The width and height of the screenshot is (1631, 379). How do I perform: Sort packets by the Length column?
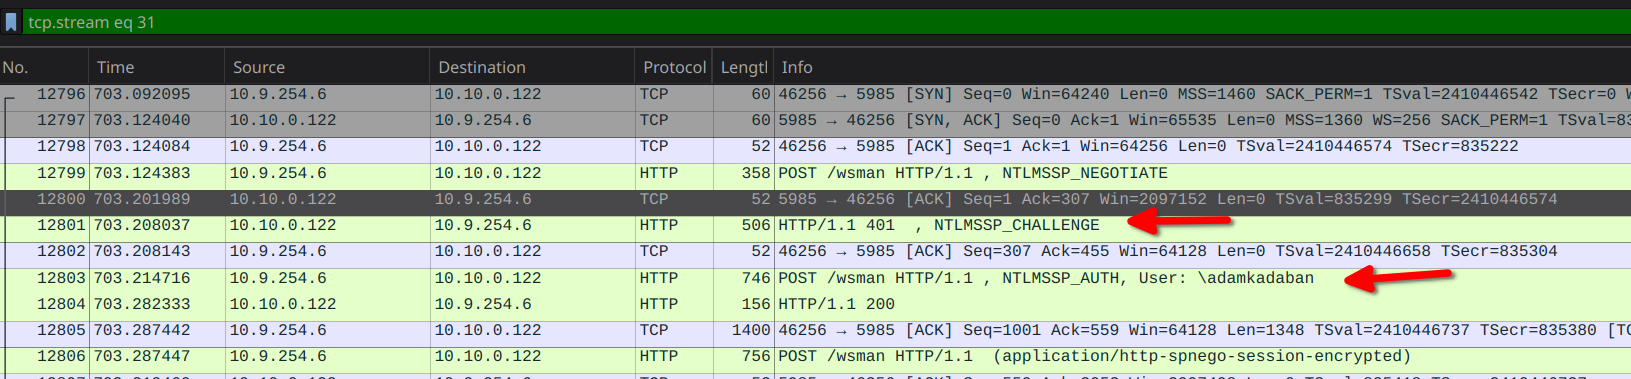[743, 67]
